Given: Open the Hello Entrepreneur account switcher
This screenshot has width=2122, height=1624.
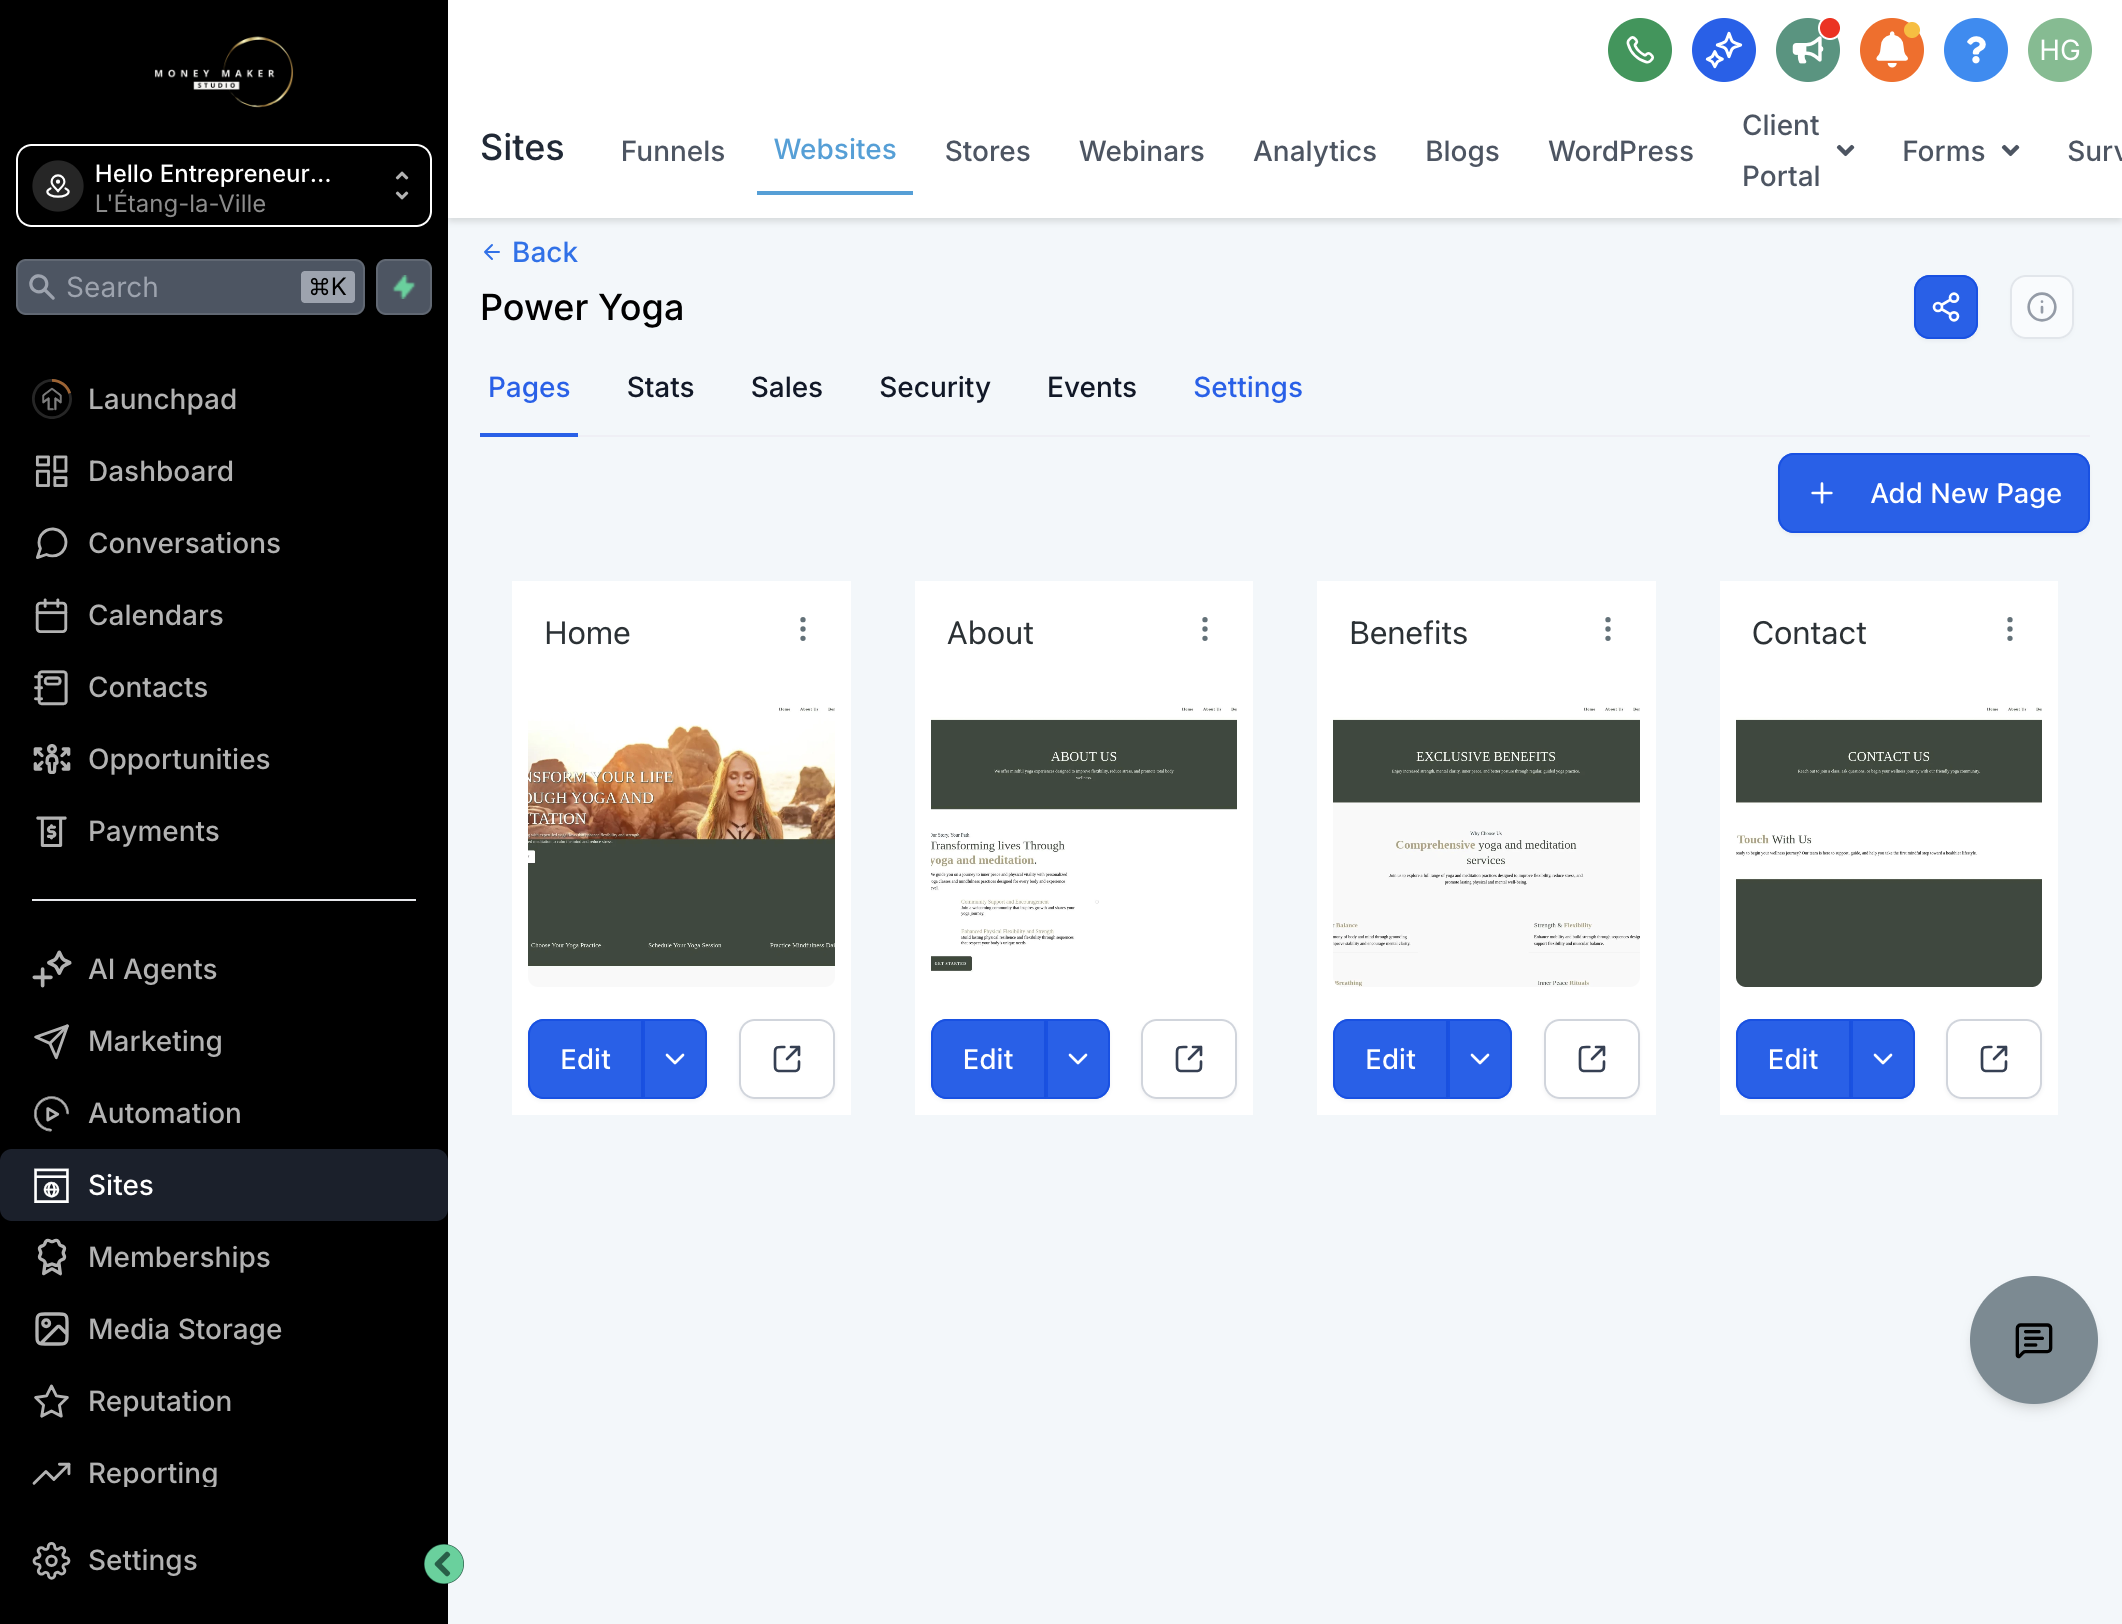Looking at the screenshot, I should [x=224, y=186].
